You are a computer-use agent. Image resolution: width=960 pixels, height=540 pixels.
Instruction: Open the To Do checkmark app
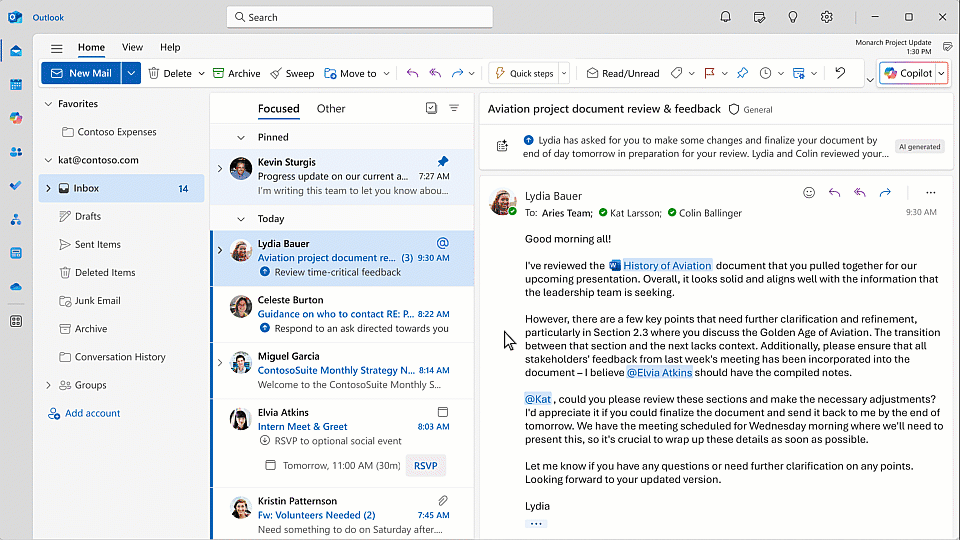pos(16,186)
